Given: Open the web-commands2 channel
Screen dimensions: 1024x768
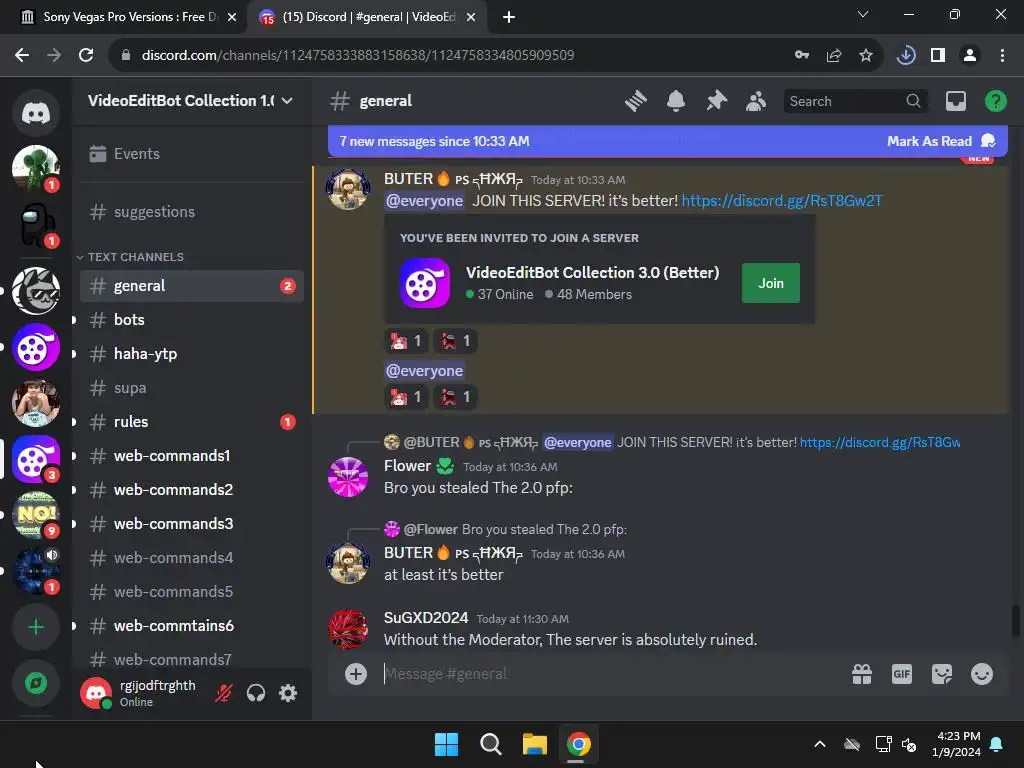Looking at the screenshot, I should coord(191,490).
